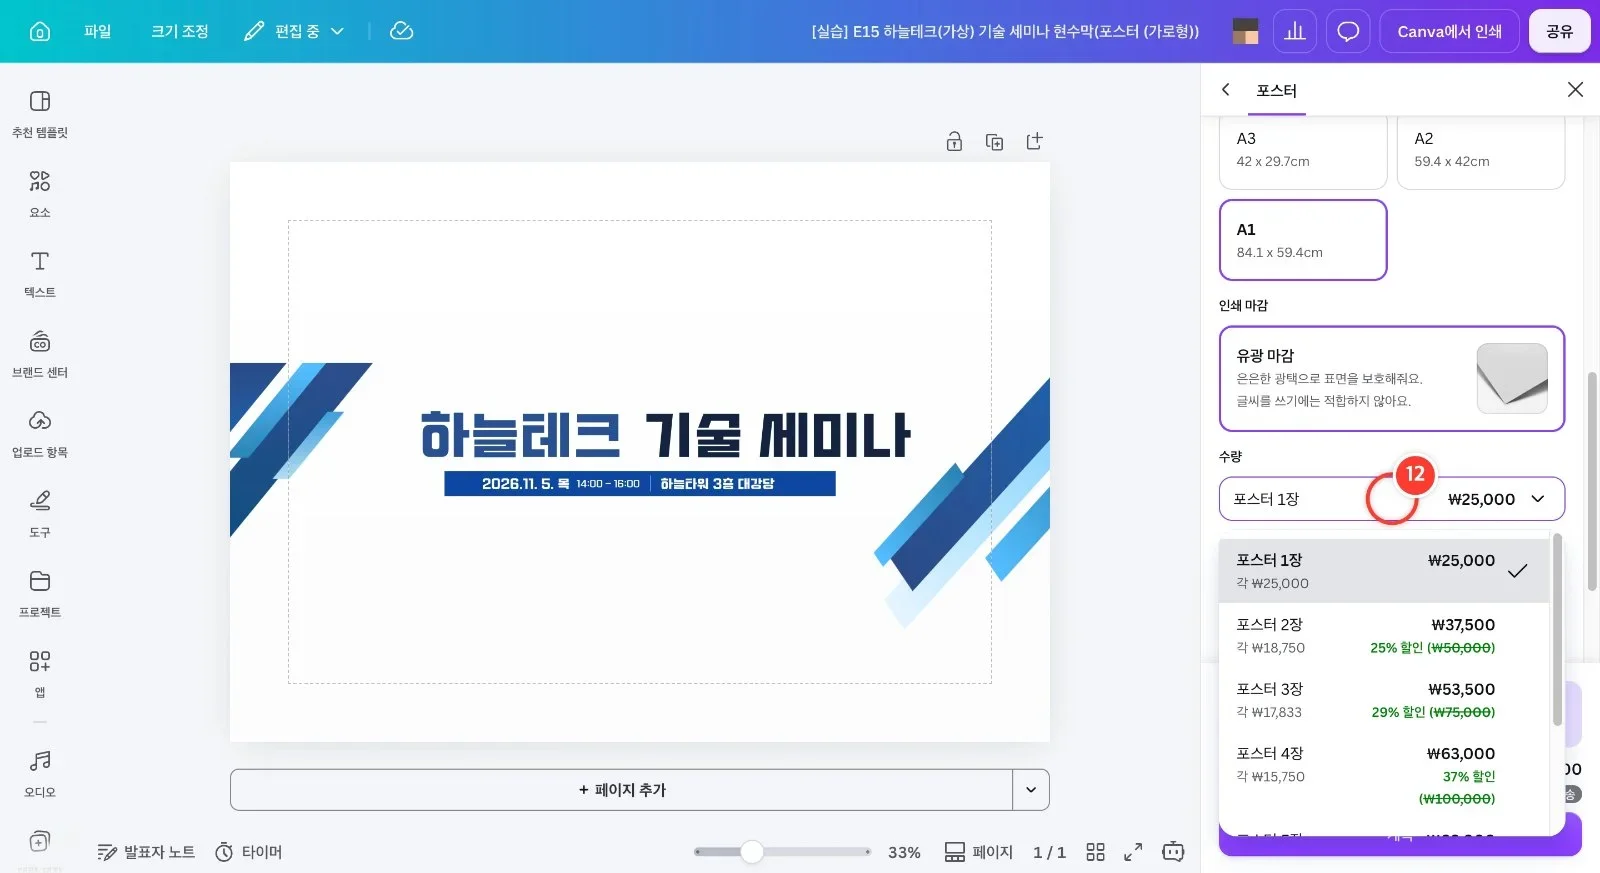
Task: Expand the add-page options chevron
Action: click(x=1031, y=790)
